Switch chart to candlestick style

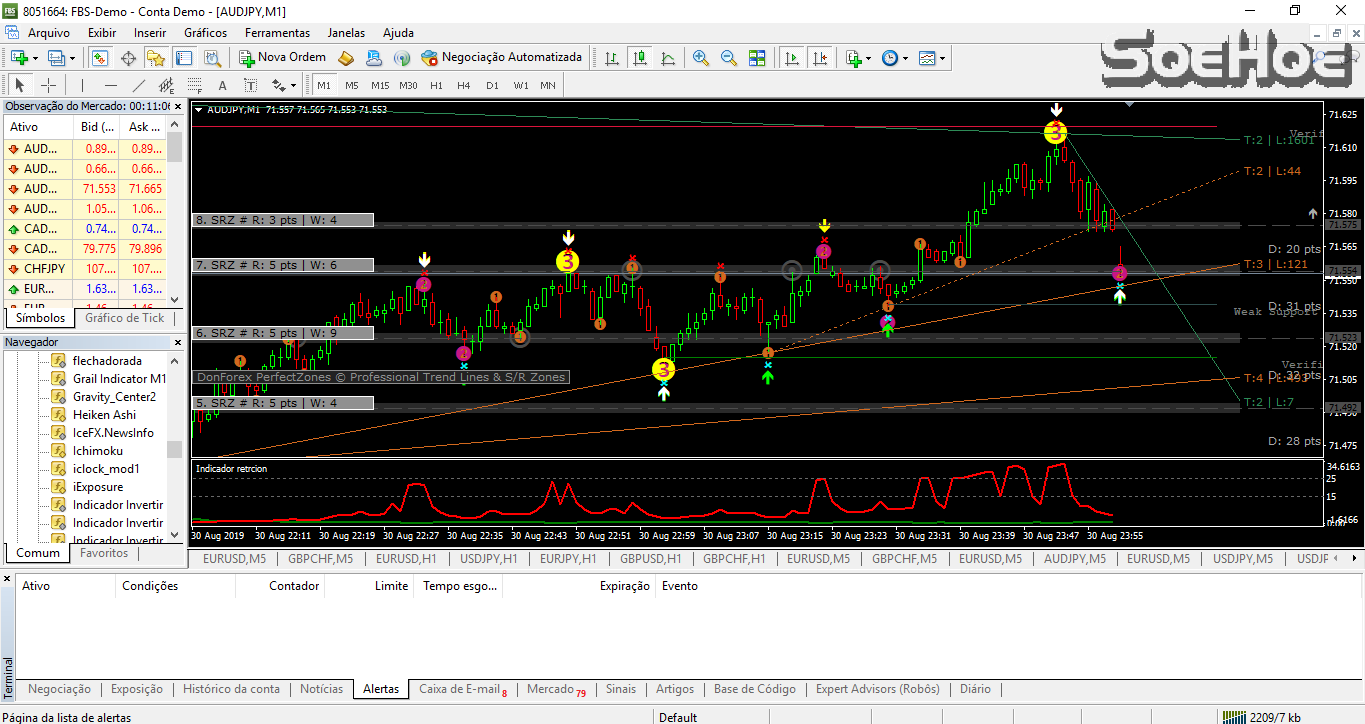(640, 57)
